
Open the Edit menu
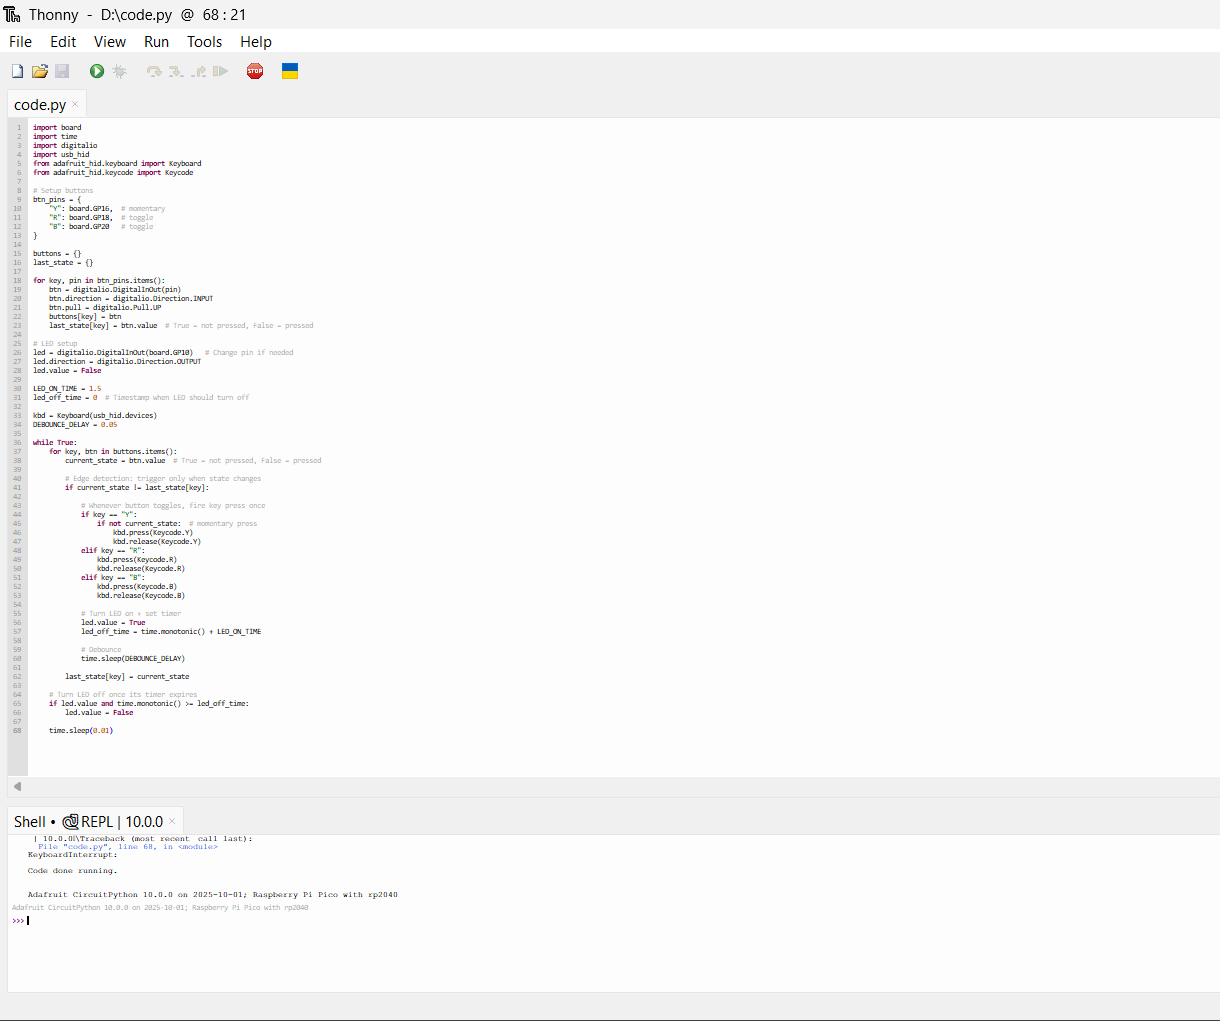pyautogui.click(x=63, y=42)
